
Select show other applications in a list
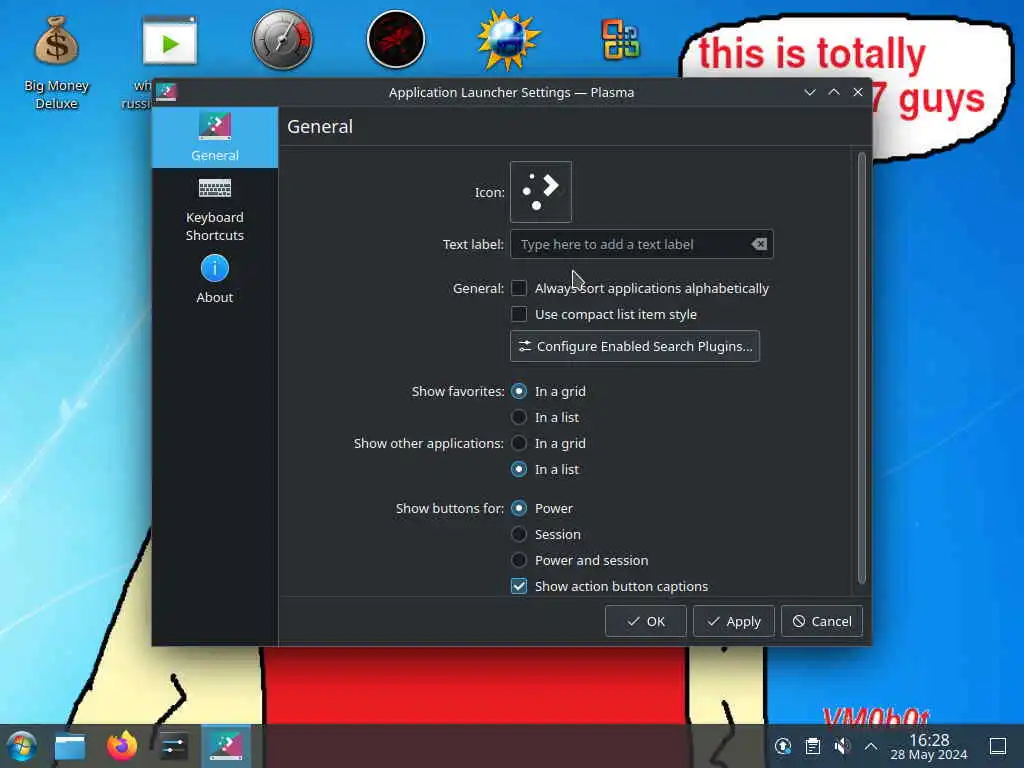click(x=519, y=469)
